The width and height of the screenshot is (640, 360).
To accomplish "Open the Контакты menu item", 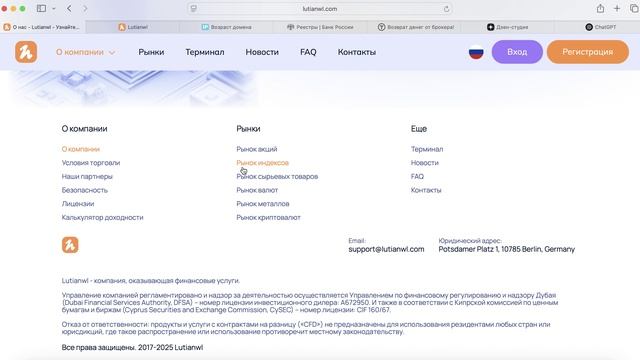I will click(x=357, y=52).
